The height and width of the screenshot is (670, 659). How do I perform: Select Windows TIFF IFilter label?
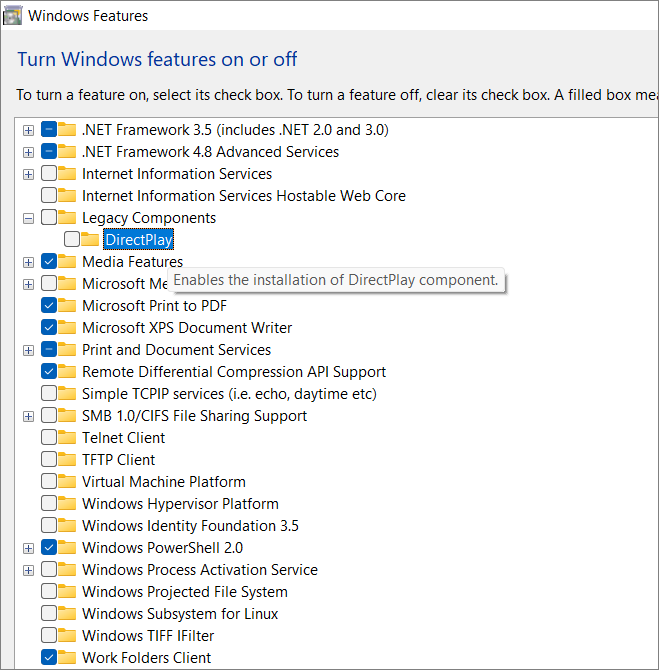coord(148,635)
